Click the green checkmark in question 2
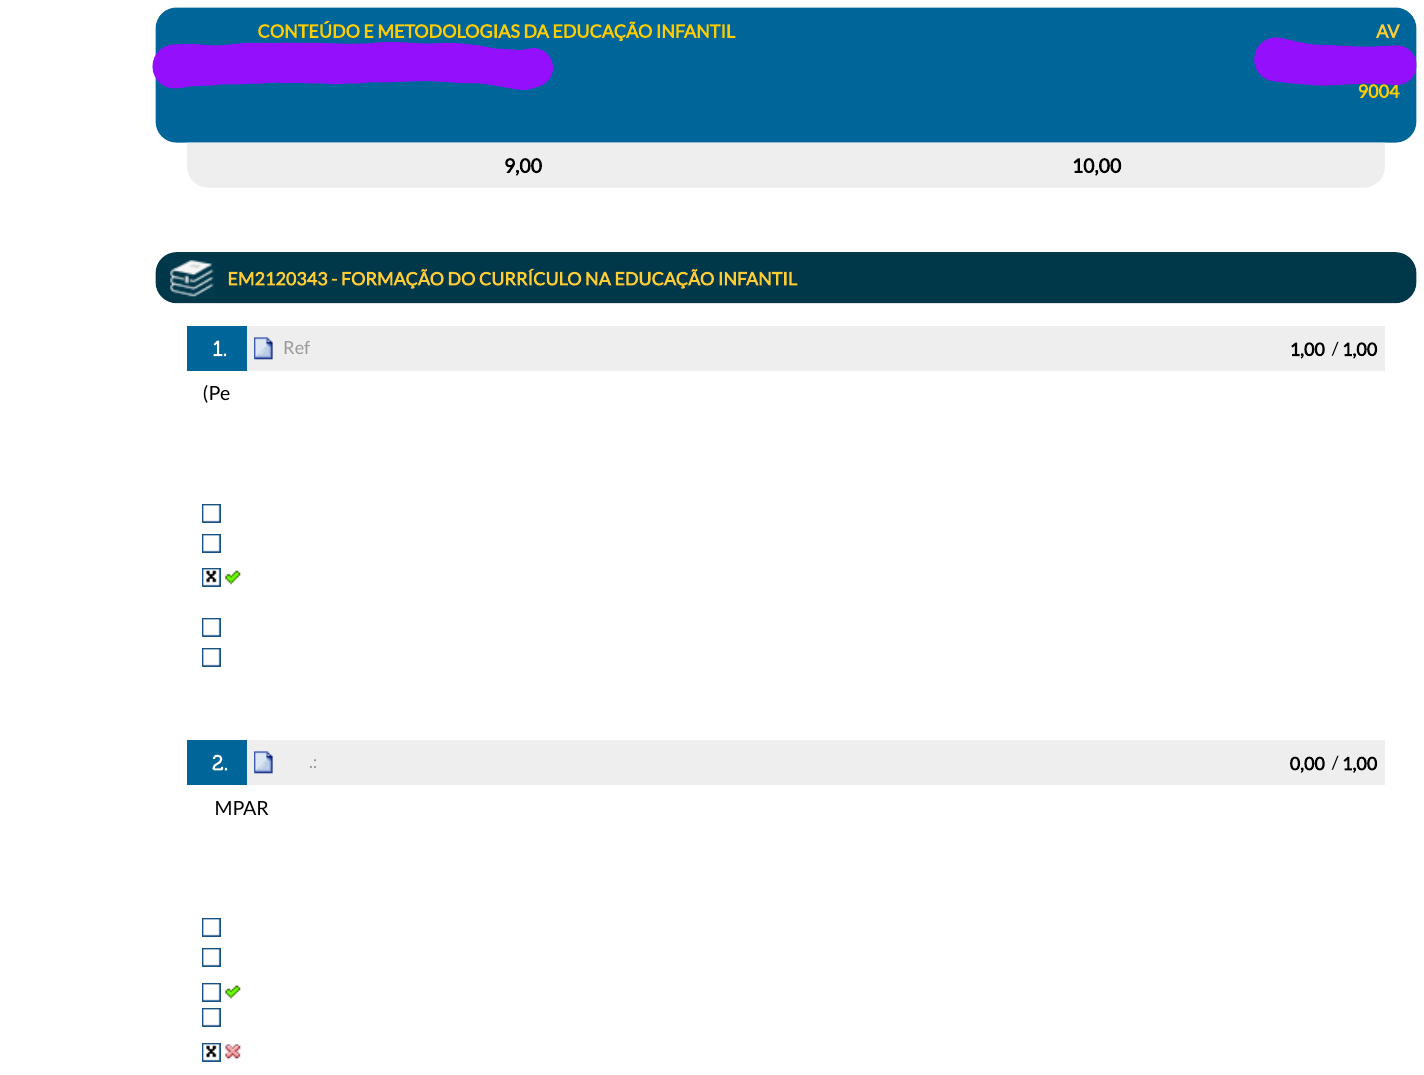Viewport: 1424px width, 1075px height. (233, 992)
